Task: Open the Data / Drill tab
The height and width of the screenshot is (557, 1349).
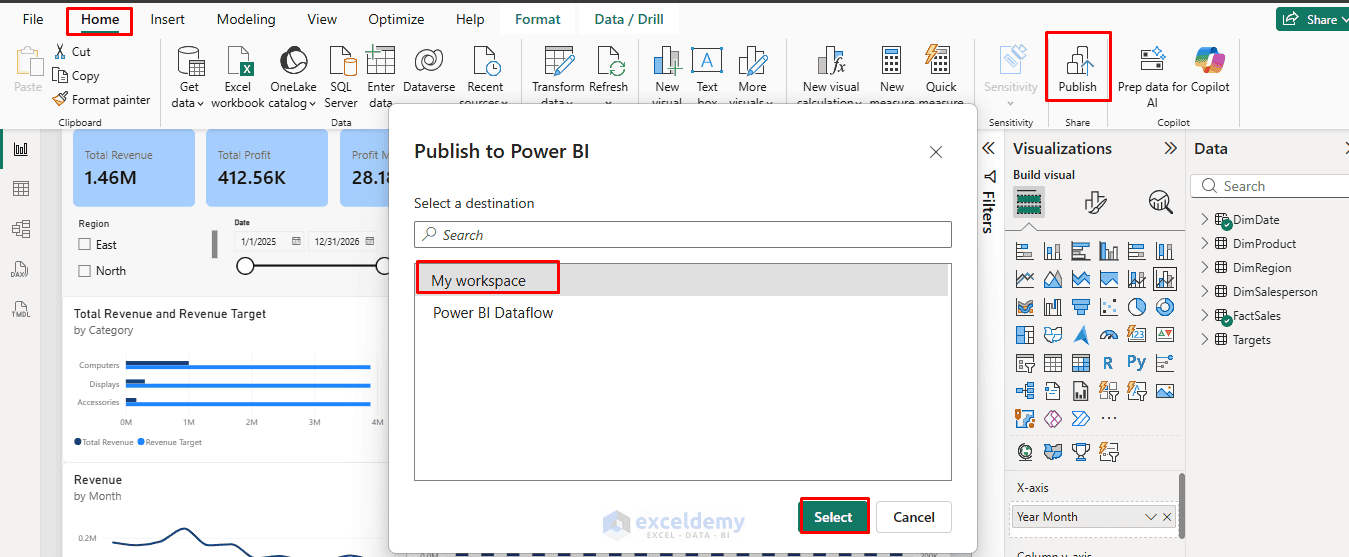Action: [x=629, y=19]
